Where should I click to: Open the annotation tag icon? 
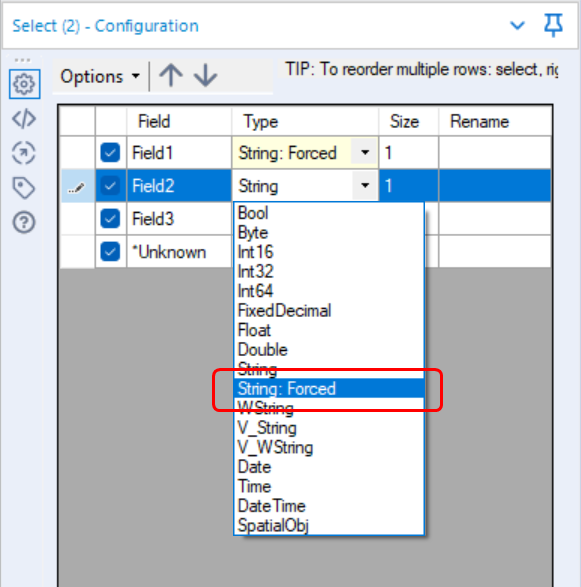pos(24,188)
